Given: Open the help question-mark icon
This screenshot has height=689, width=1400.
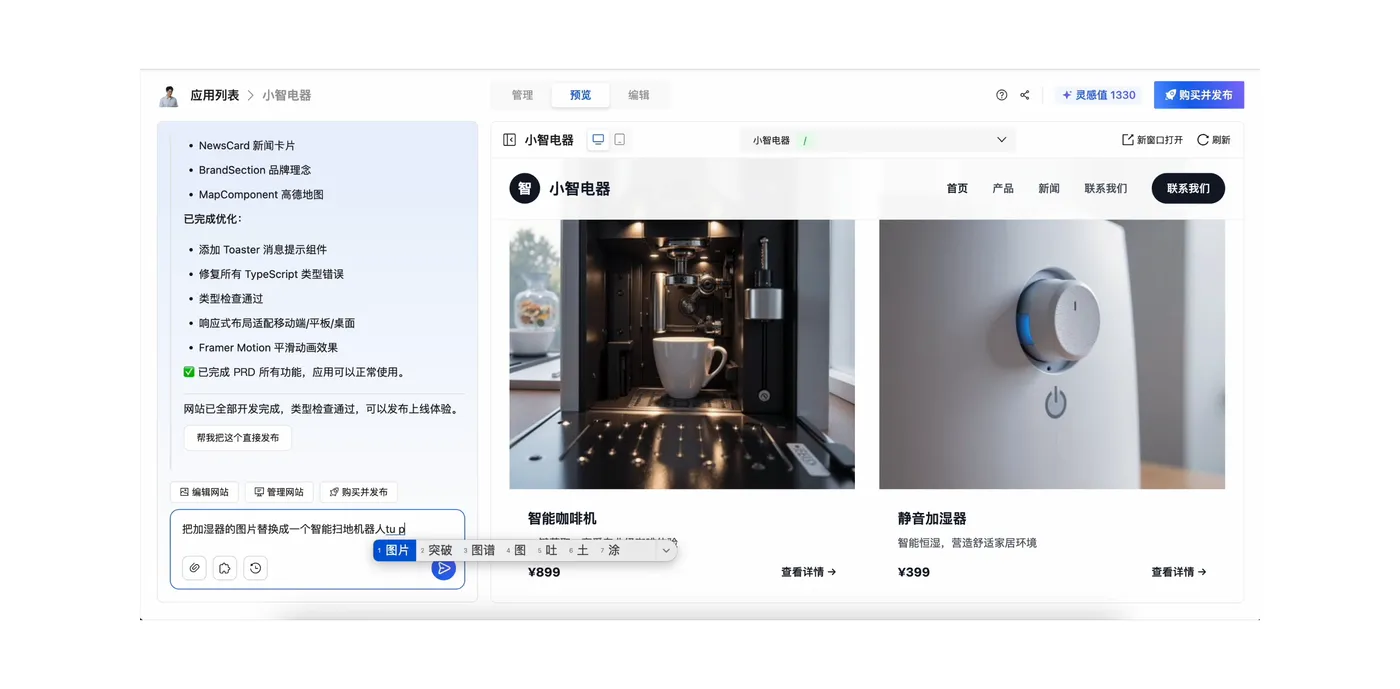Looking at the screenshot, I should click(x=1002, y=95).
